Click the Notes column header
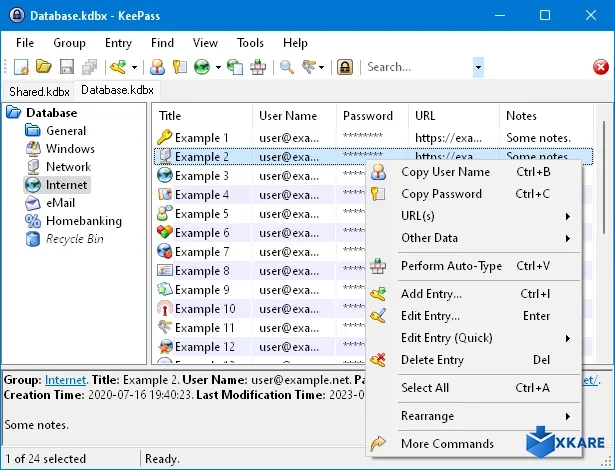The width and height of the screenshot is (615, 470). pos(547,116)
